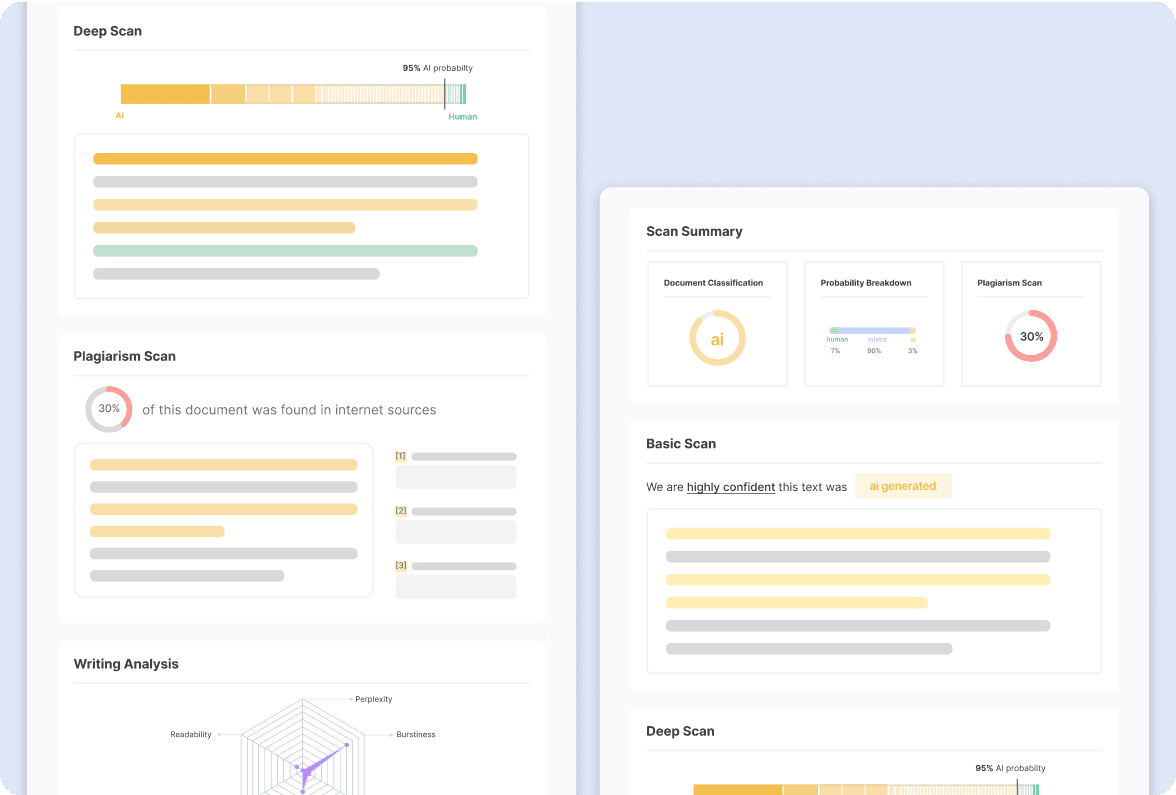1176x795 pixels.
Task: Click the Burstiness axis label
Action: [415, 734]
